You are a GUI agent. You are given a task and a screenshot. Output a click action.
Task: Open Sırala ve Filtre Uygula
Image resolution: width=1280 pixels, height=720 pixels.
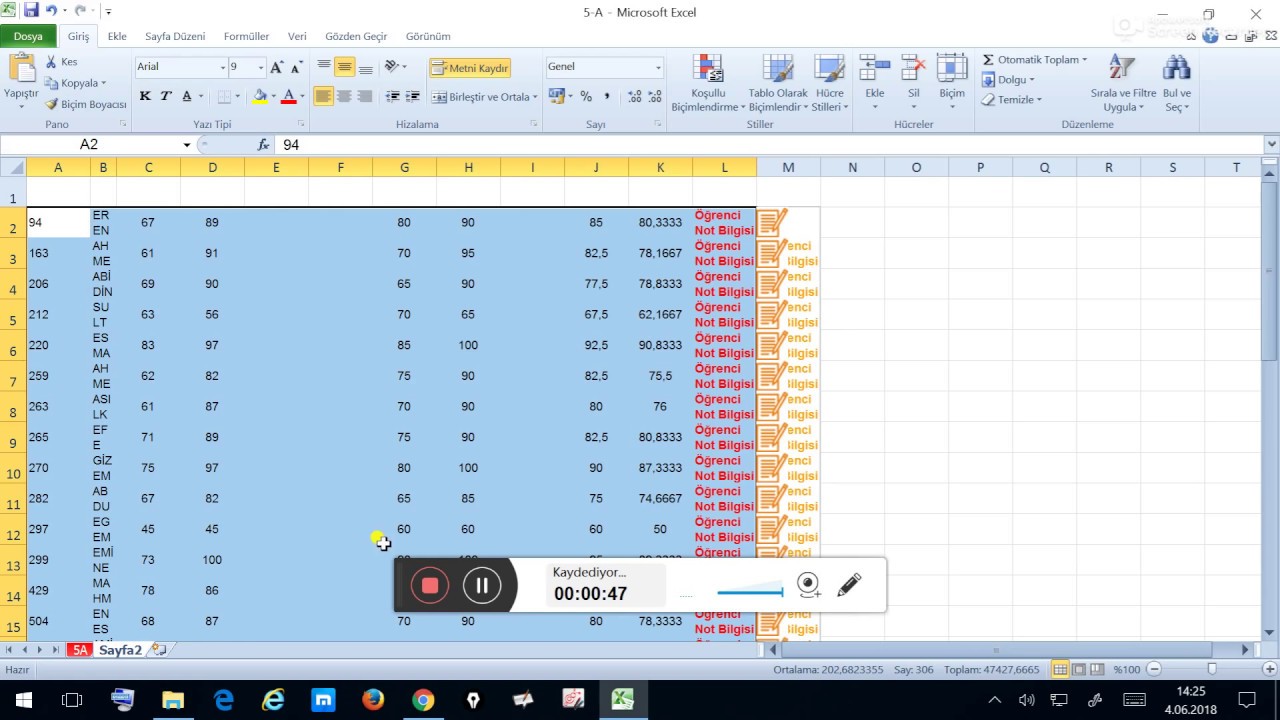pos(1121,84)
